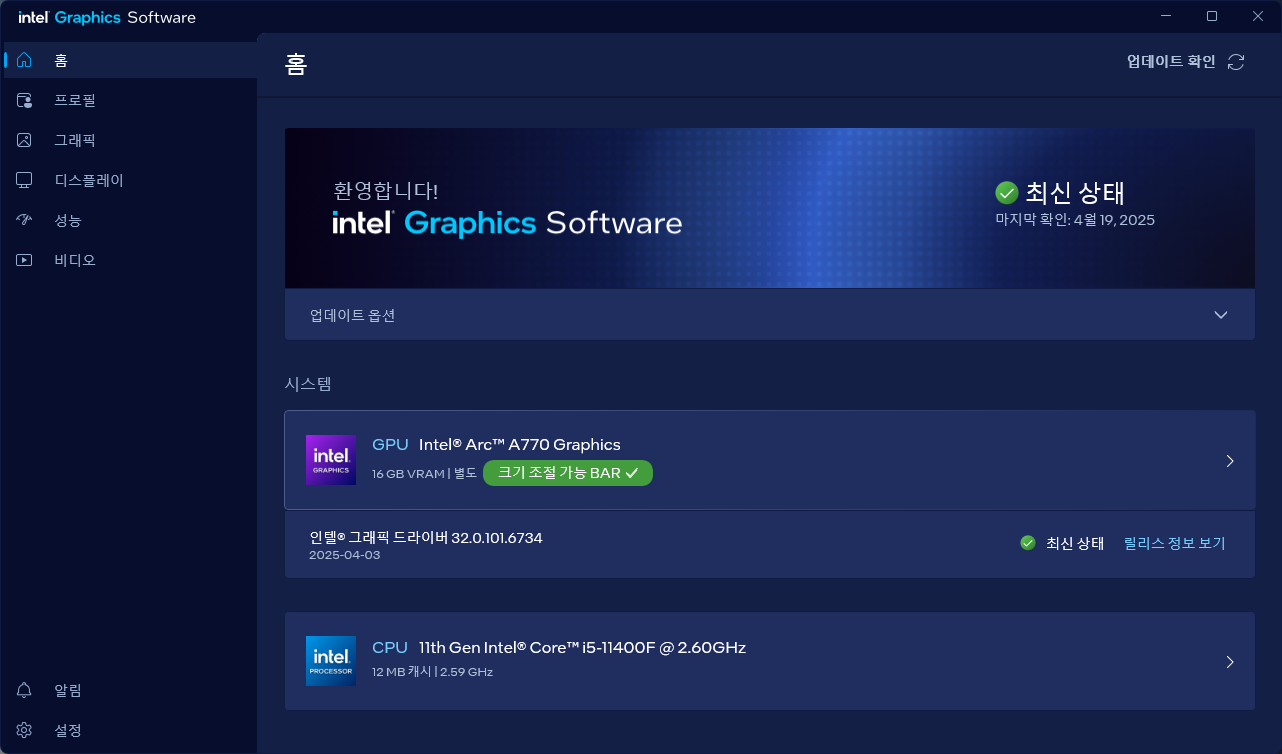
Task: Open the 프로필 menu item
Action: coord(130,100)
